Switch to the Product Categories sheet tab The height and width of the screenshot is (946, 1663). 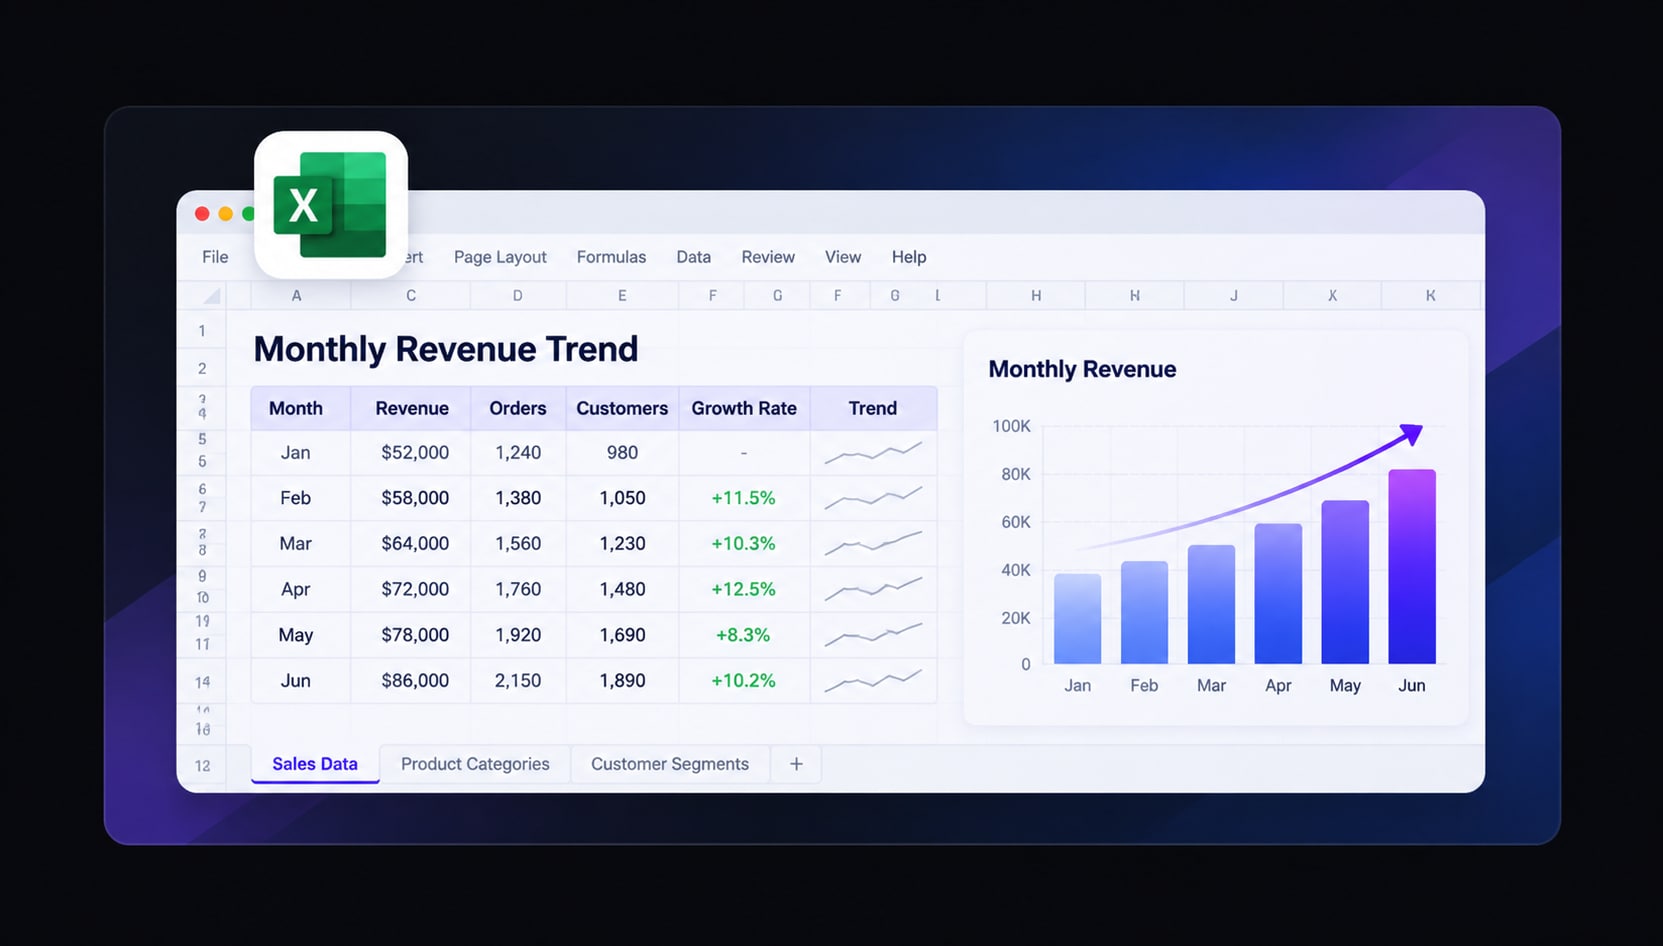tap(475, 764)
